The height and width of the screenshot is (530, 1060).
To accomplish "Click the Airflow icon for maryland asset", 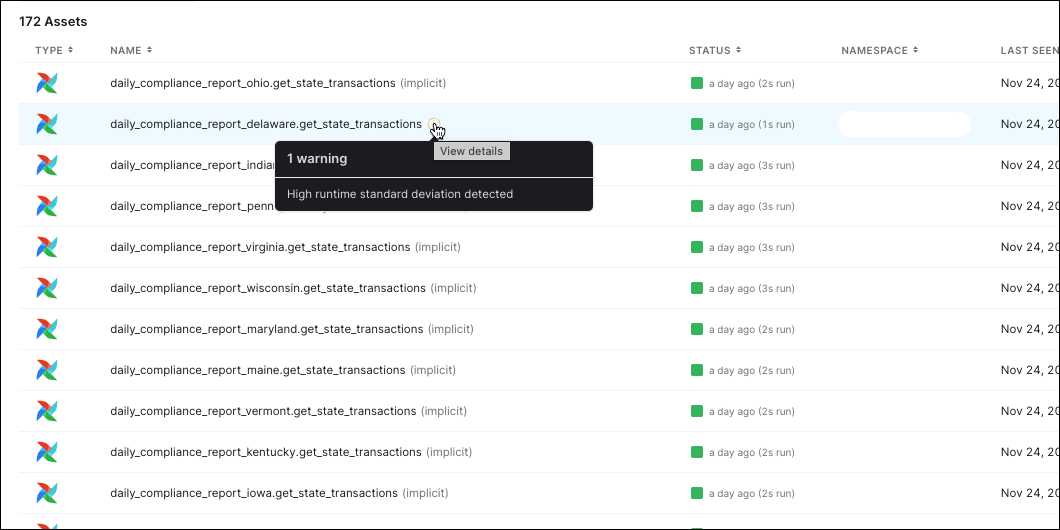I will coord(47,329).
